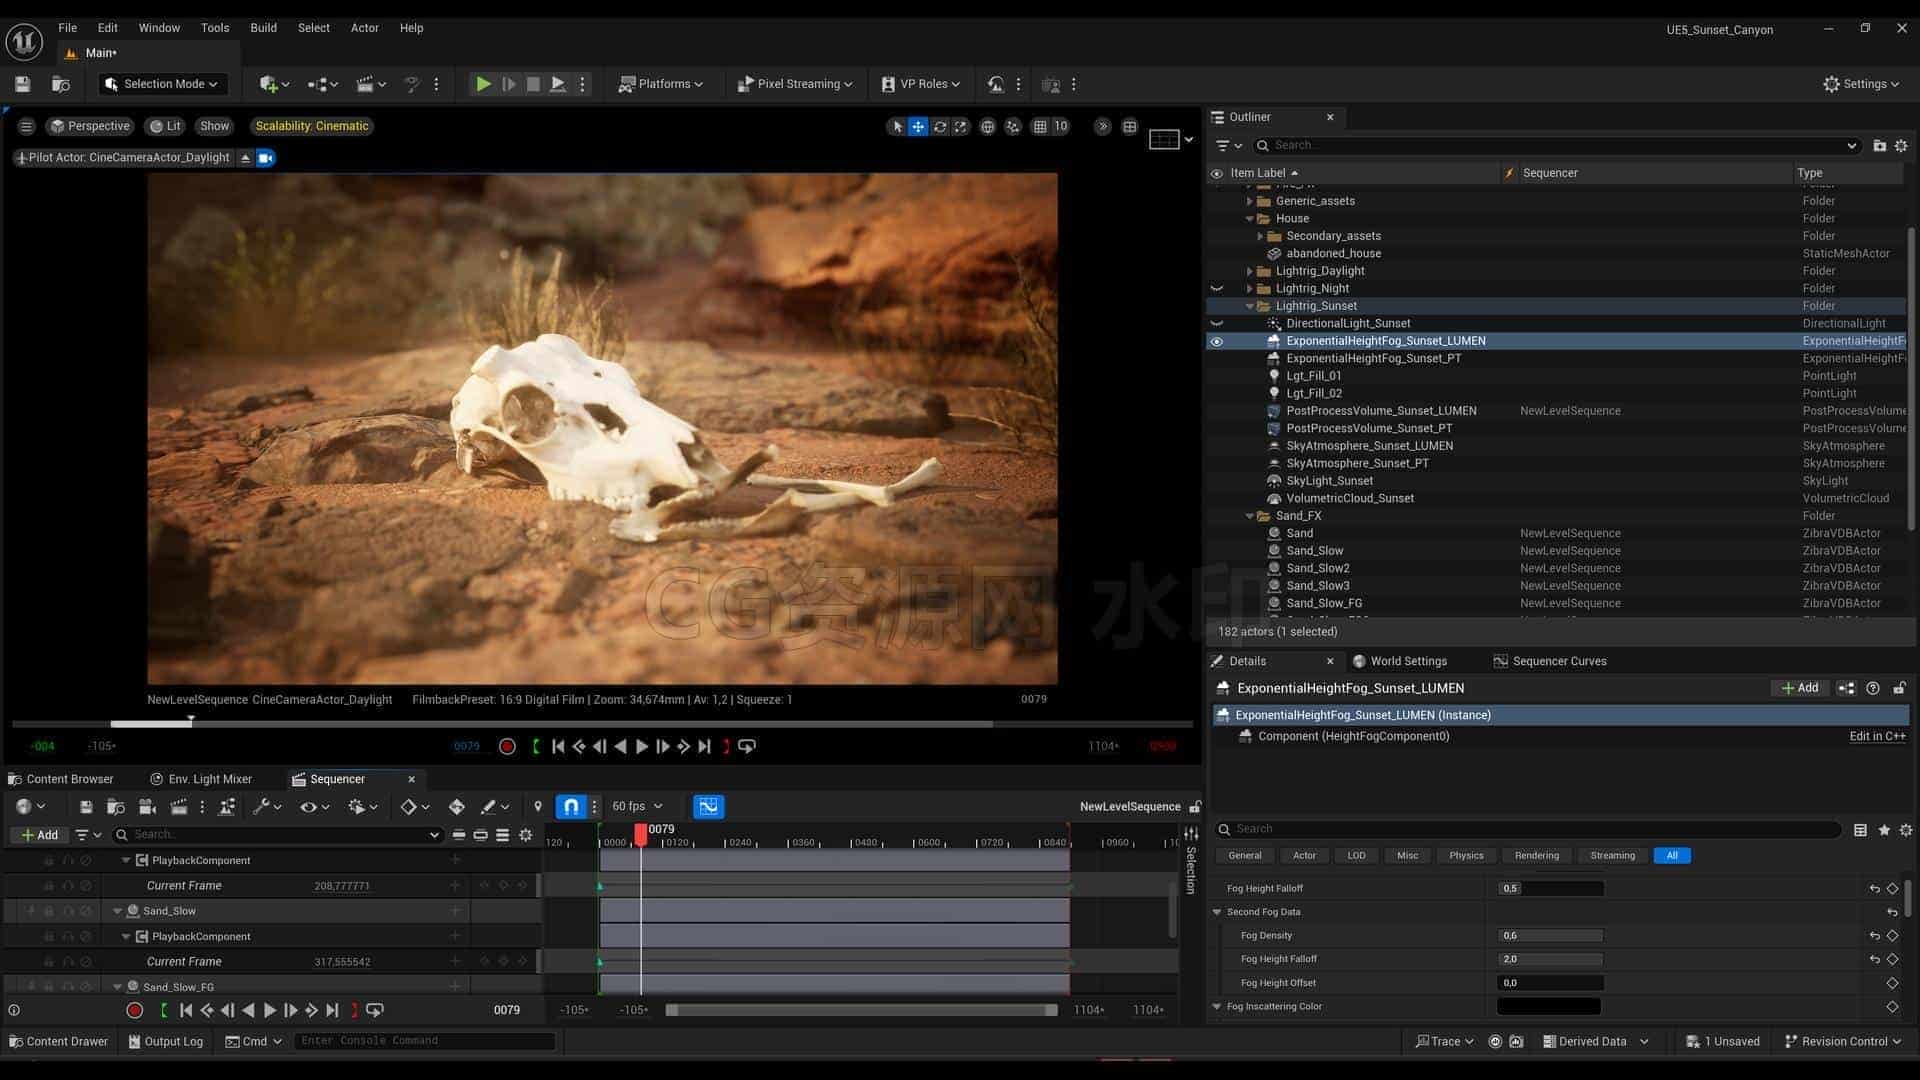
Task: Click the Fog Inscattering Color swatch
Action: [x=1549, y=1007]
